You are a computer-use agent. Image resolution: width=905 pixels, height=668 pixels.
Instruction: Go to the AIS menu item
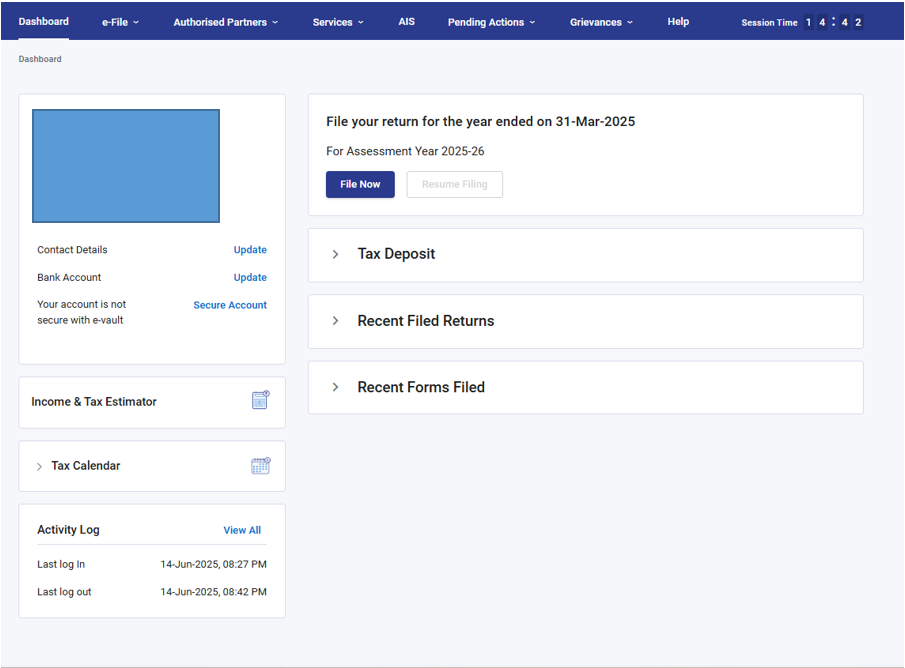(x=406, y=22)
